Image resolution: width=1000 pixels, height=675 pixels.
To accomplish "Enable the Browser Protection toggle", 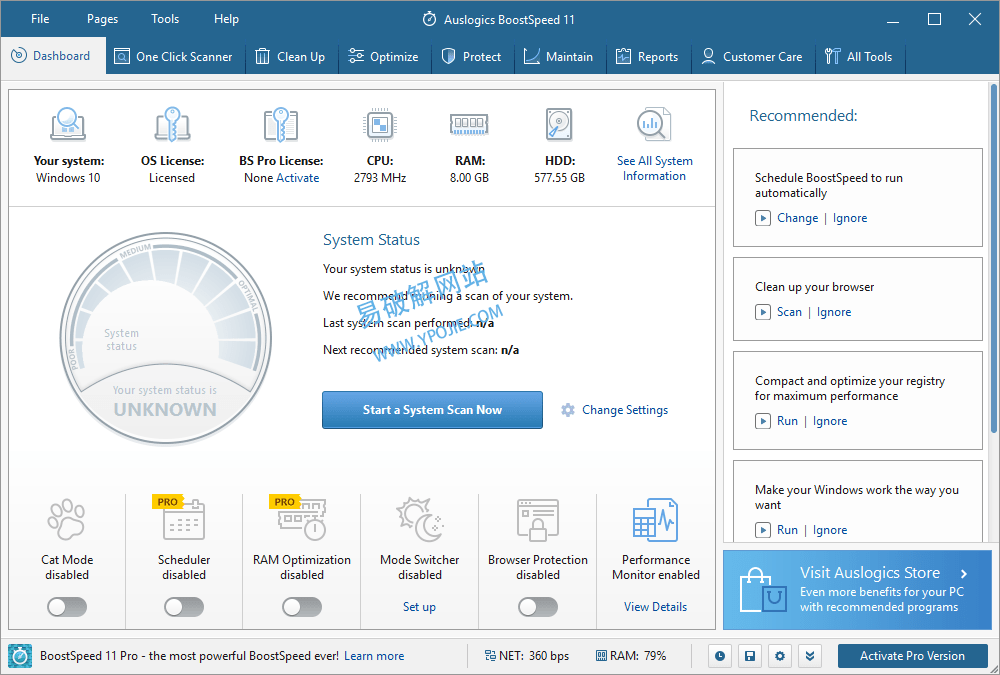I will coord(538,607).
